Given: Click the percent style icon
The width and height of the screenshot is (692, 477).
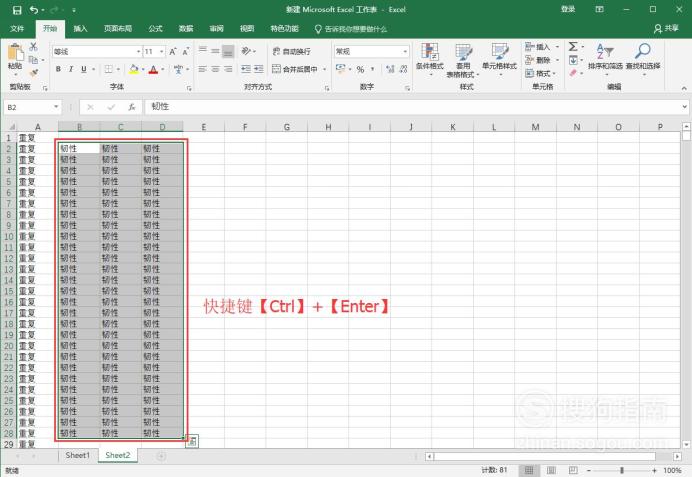Looking at the screenshot, I should [361, 69].
